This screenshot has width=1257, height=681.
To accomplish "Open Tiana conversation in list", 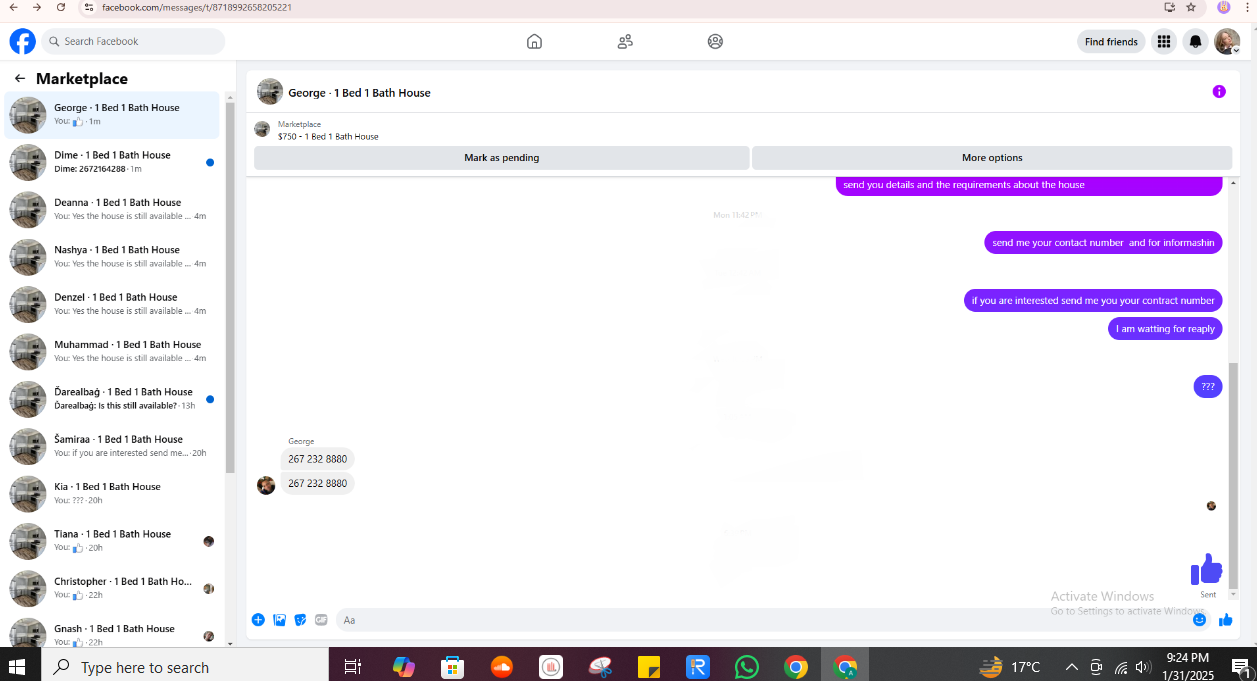I will coord(112,541).
